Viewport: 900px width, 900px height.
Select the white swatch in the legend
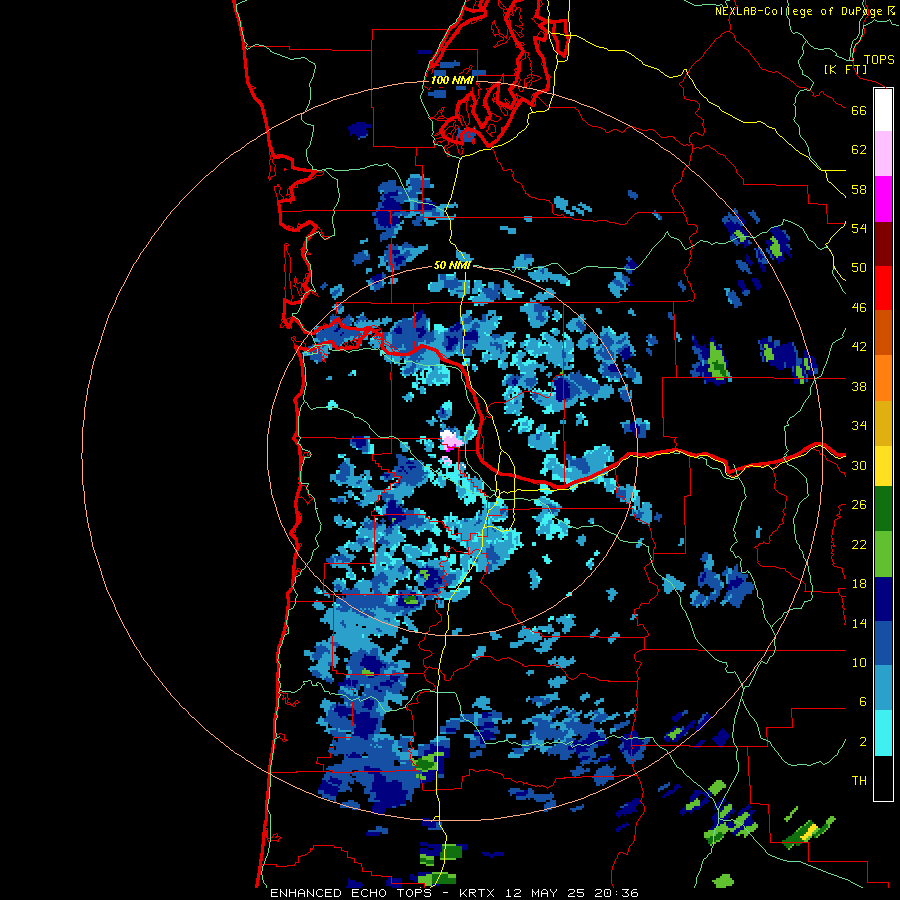[883, 110]
